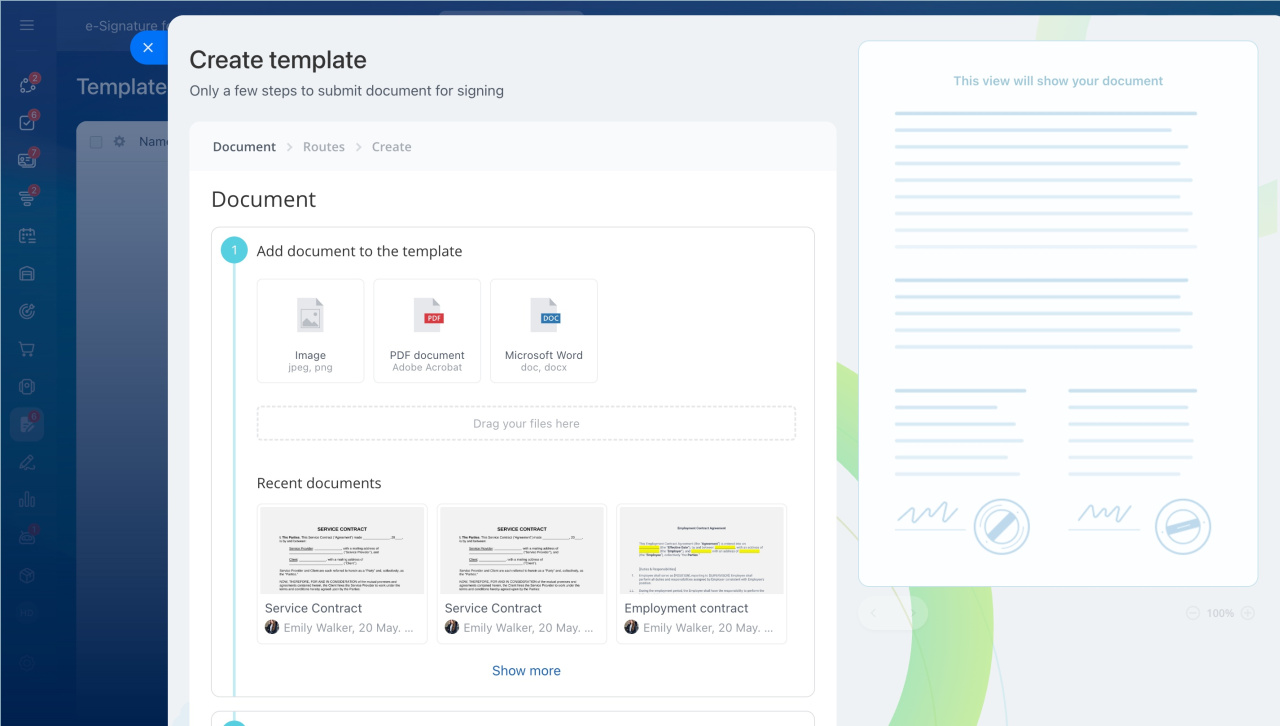Choose the PDF document upload option
Image resolution: width=1280 pixels, height=726 pixels.
[x=427, y=331]
